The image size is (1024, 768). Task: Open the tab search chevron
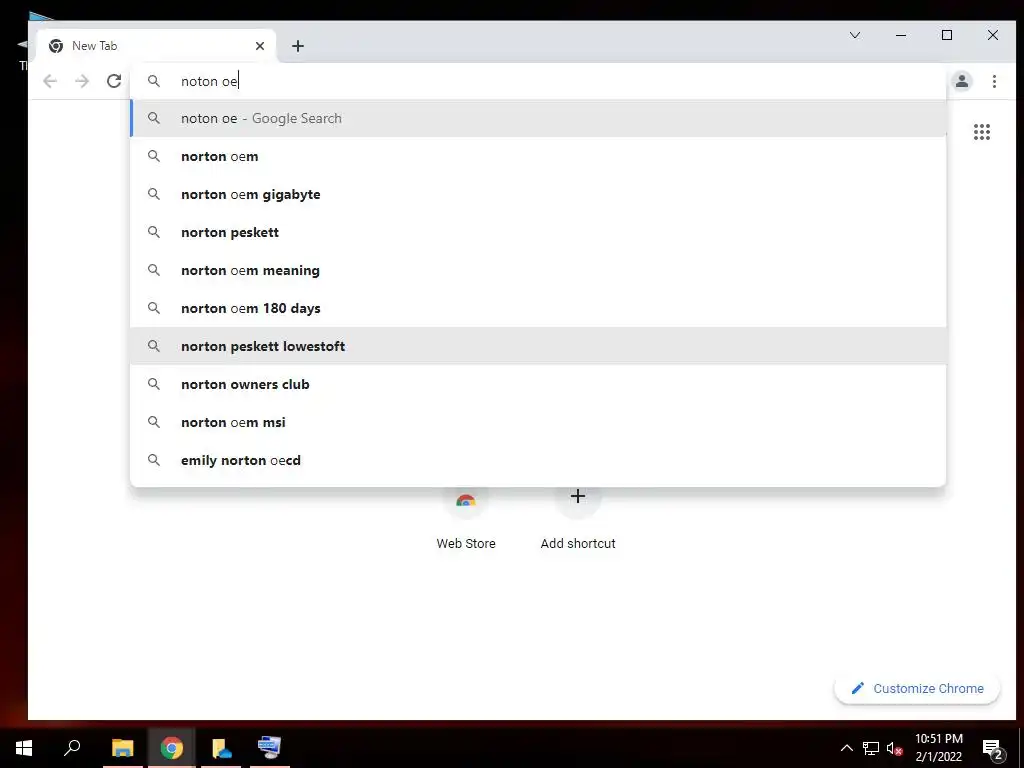click(855, 35)
